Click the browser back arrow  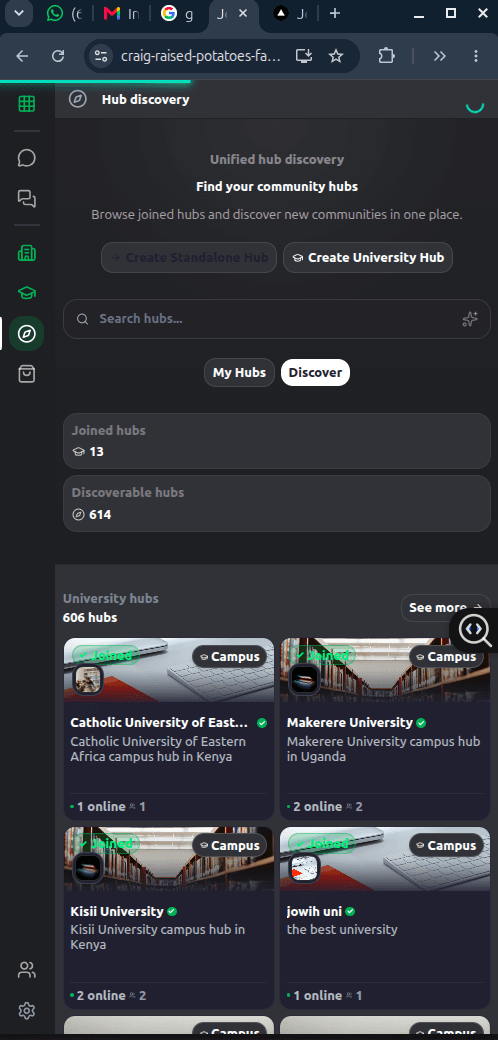(x=23, y=56)
